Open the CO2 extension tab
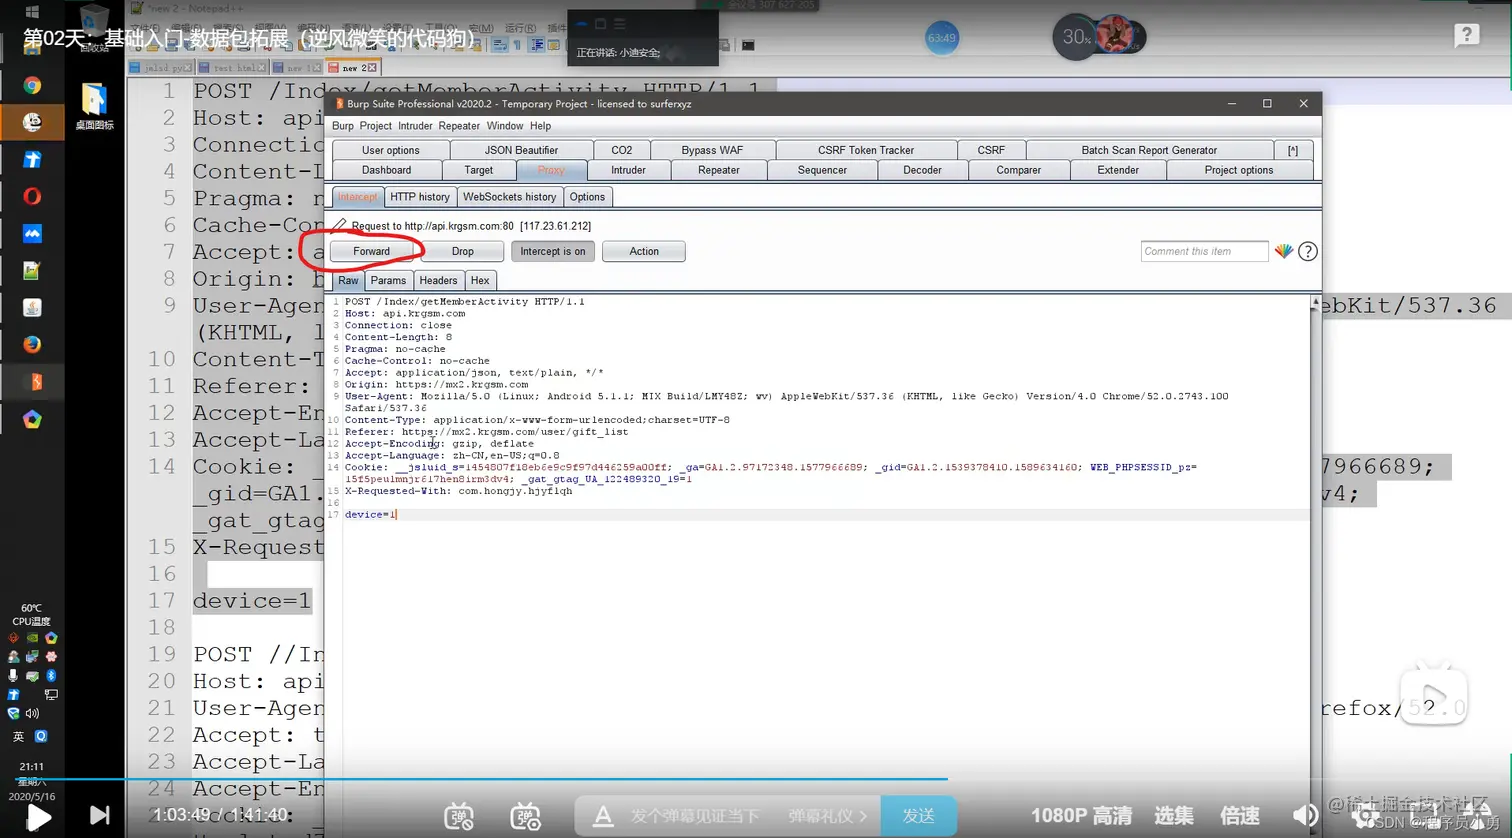This screenshot has width=1512, height=838. click(622, 150)
